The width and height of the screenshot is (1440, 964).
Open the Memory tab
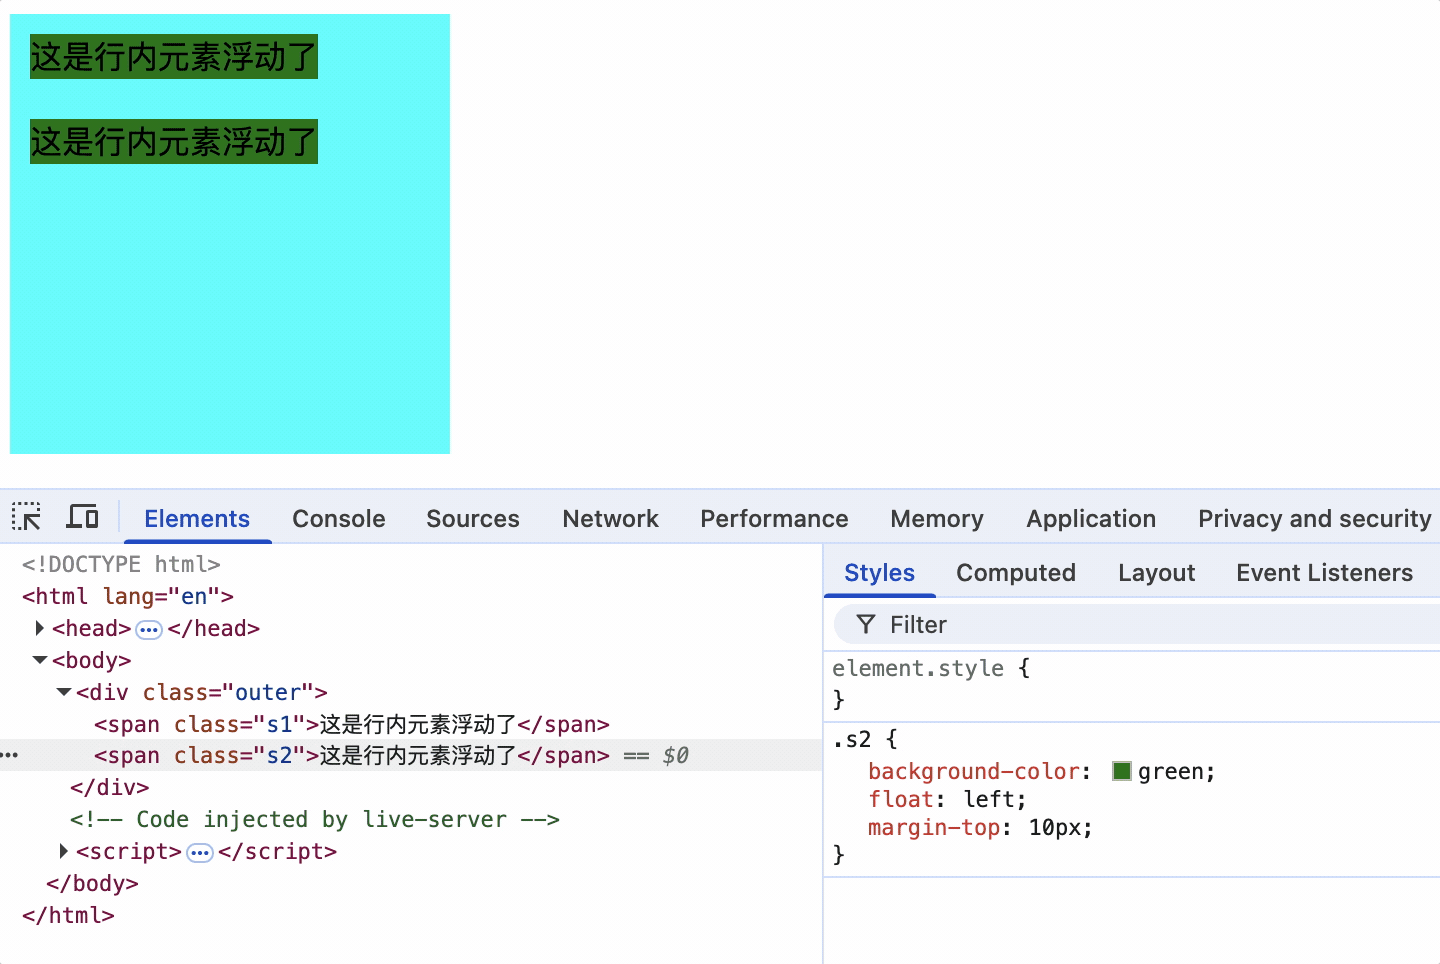937,519
